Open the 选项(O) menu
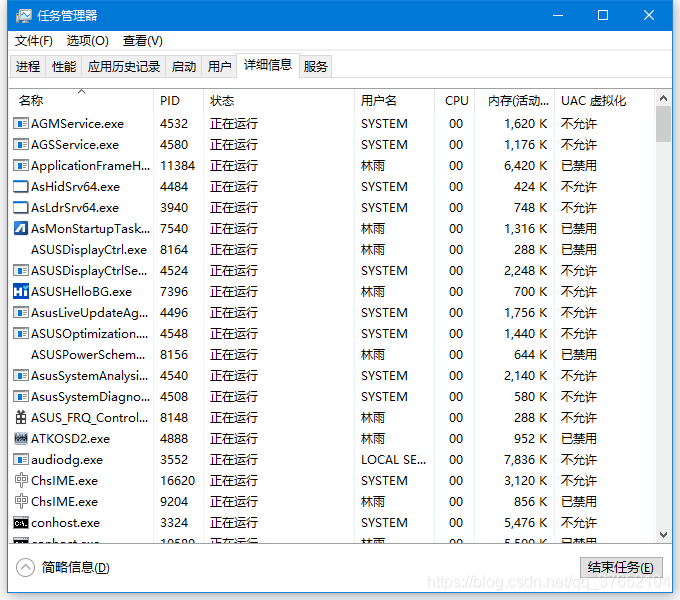Screen dimensions: 680x600 tap(88, 41)
